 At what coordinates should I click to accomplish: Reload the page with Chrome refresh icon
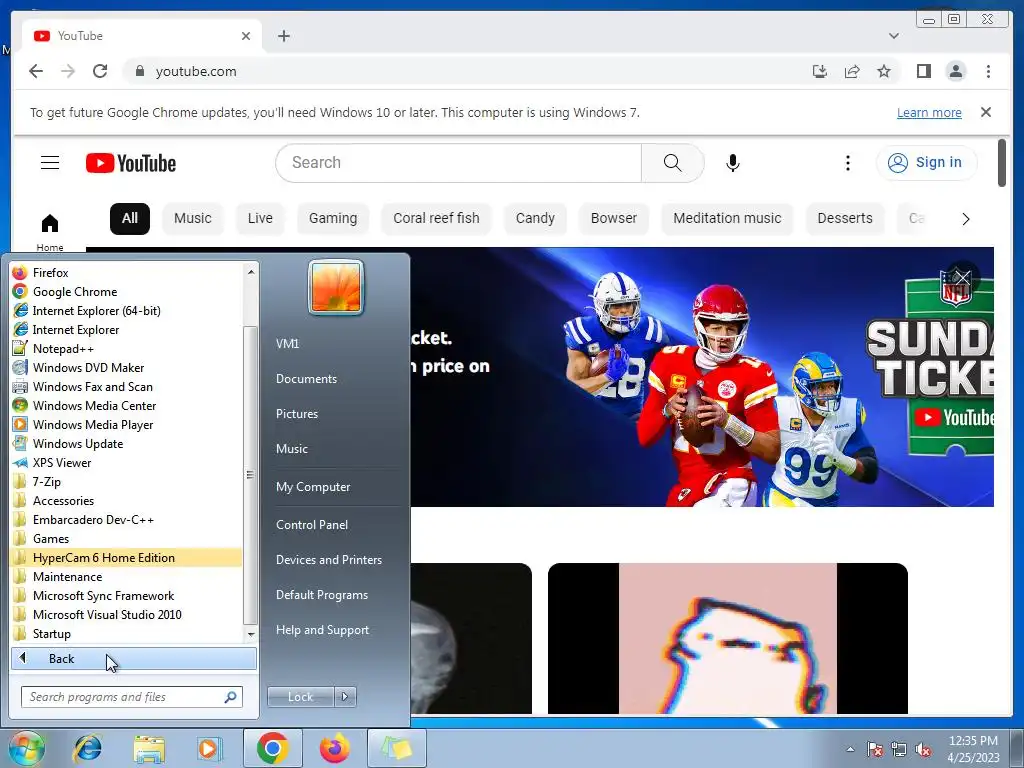(100, 71)
